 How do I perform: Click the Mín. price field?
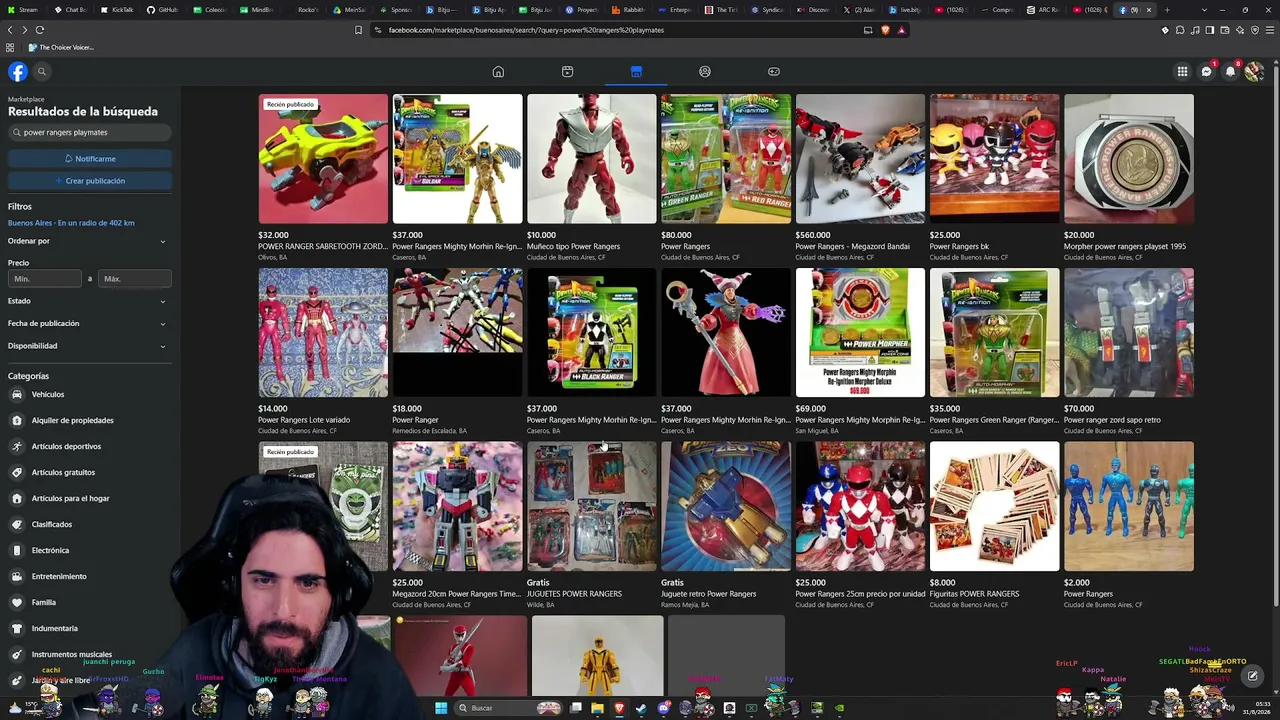coord(45,279)
